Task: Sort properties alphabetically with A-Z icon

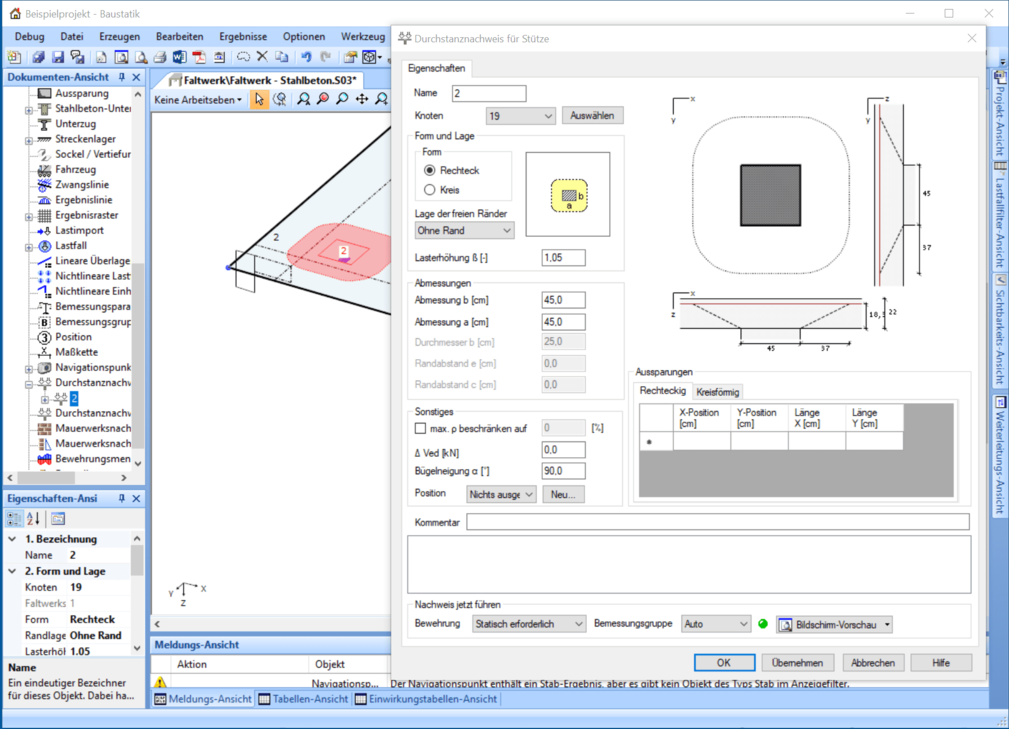Action: 34,518
